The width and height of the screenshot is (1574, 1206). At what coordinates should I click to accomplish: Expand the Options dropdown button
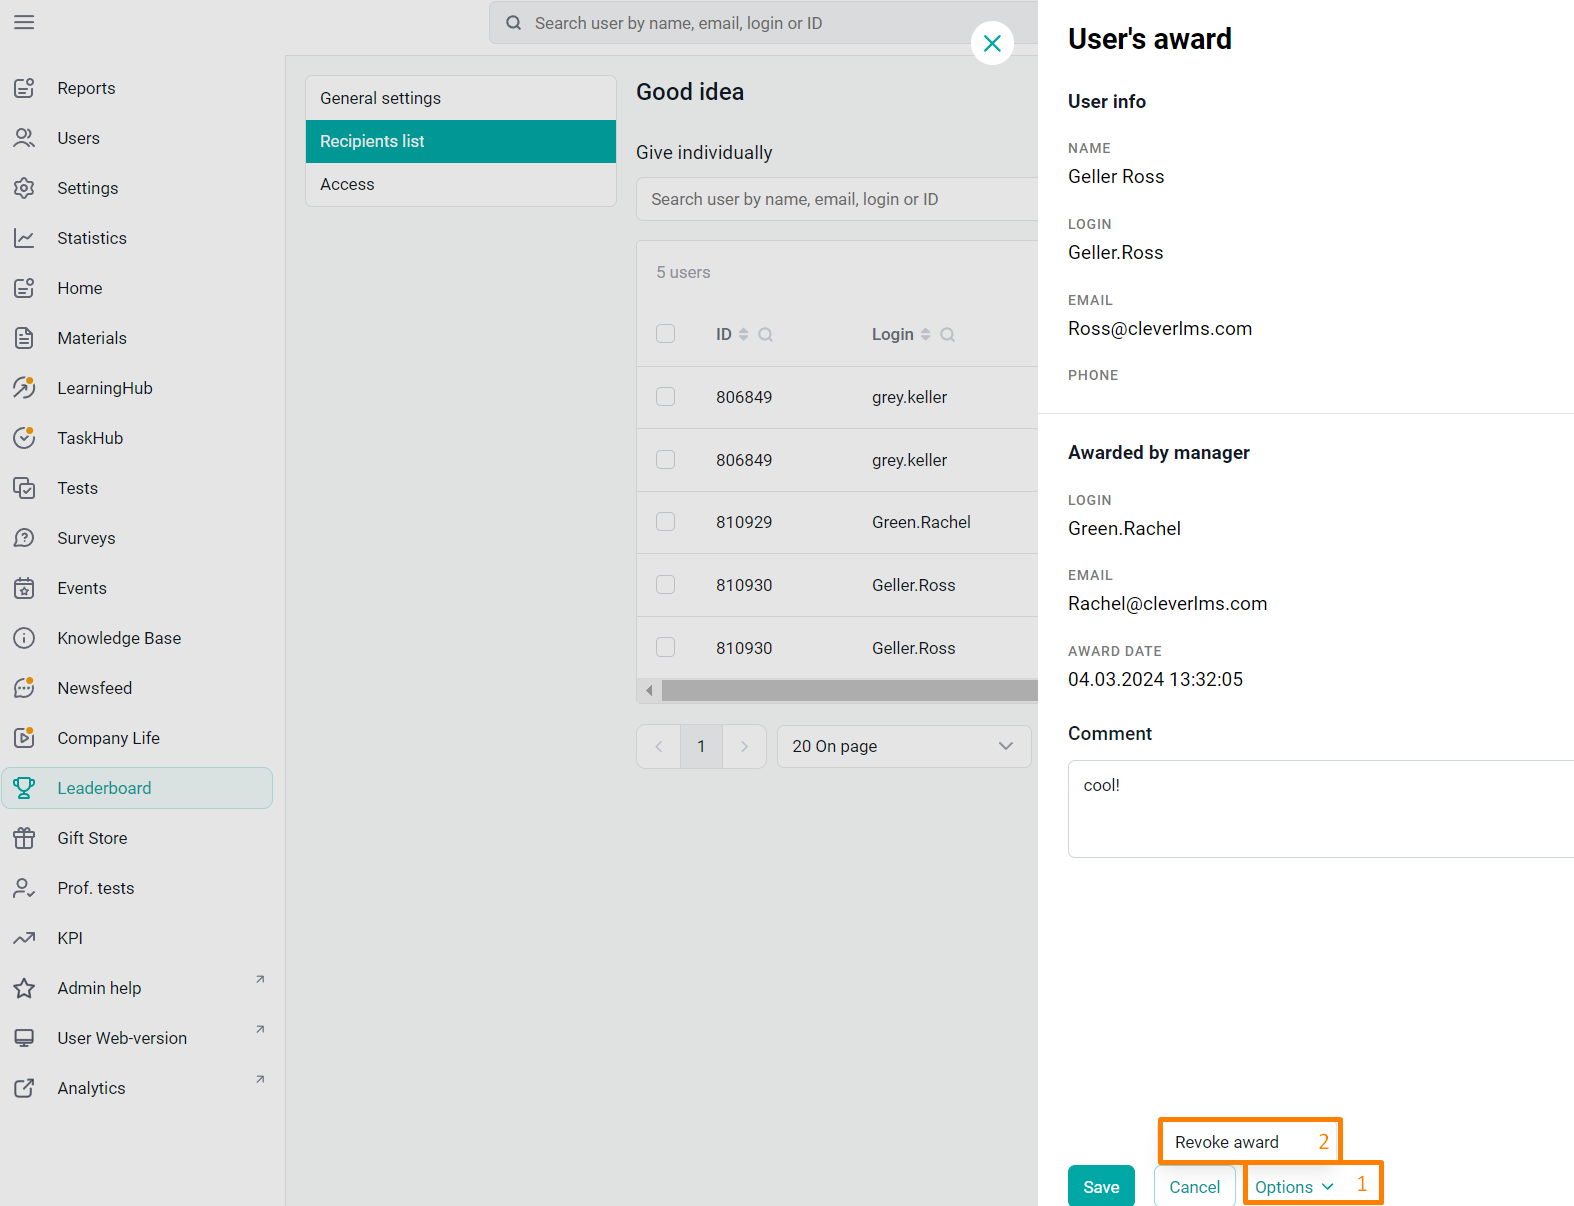(1294, 1187)
